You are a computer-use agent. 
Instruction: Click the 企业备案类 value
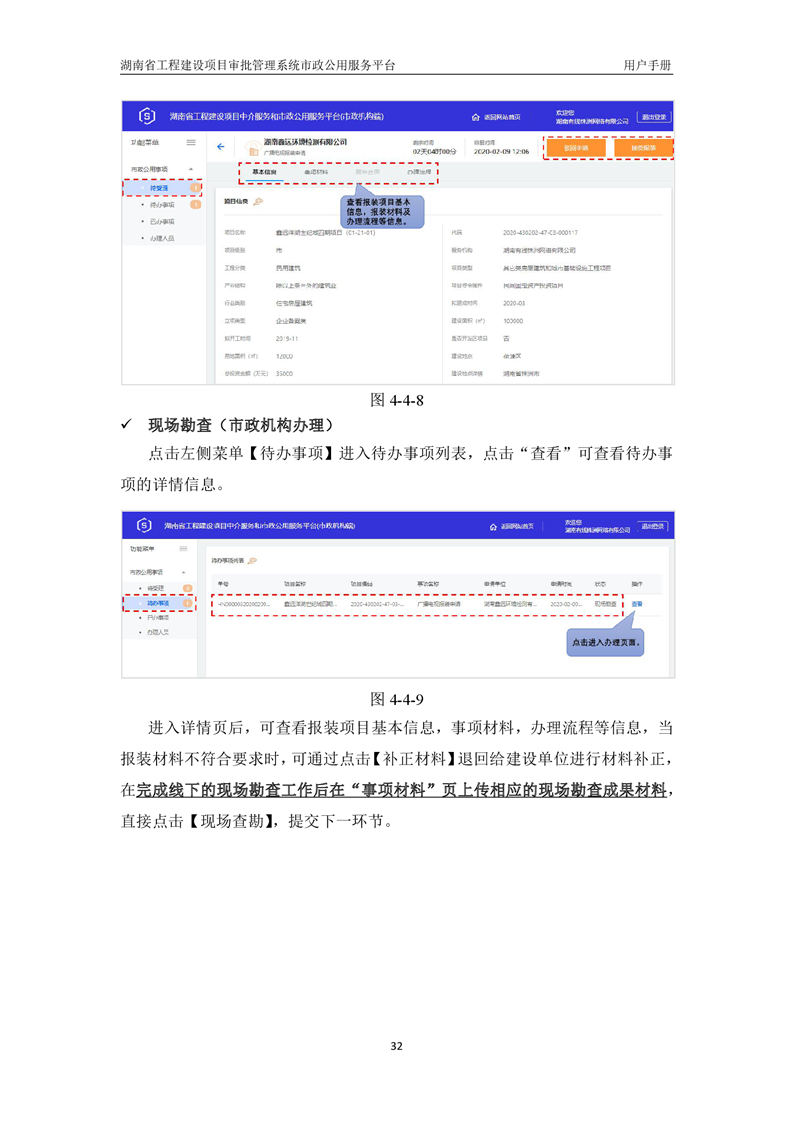tap(291, 321)
